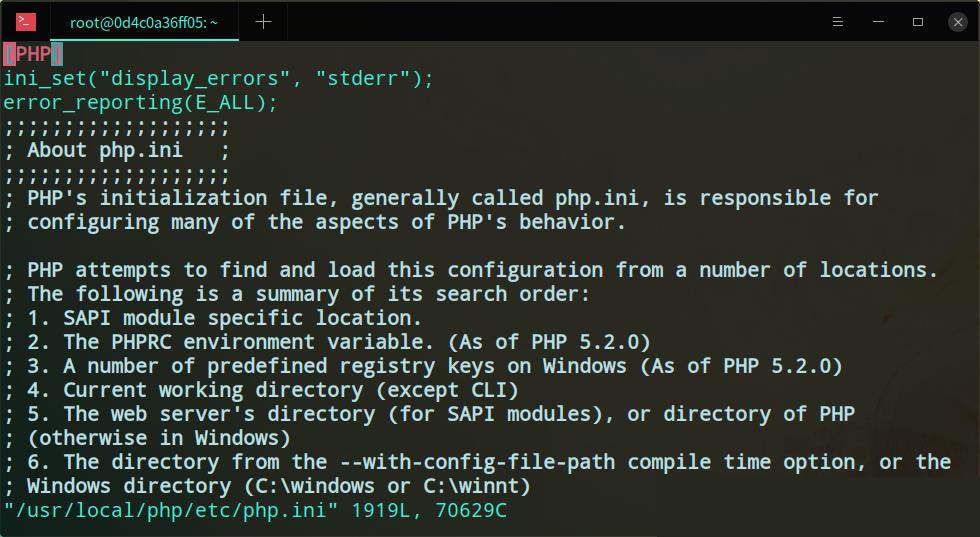Image resolution: width=980 pixels, height=537 pixels.
Task: Select the root@0d4c0a36ff05 tab
Action: (143, 21)
